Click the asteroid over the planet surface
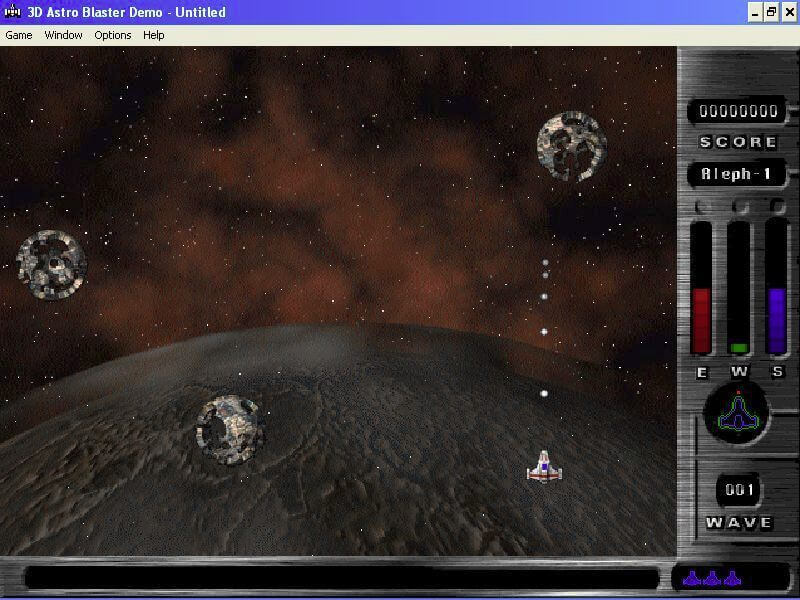Viewport: 800px width, 600px height. click(x=229, y=430)
